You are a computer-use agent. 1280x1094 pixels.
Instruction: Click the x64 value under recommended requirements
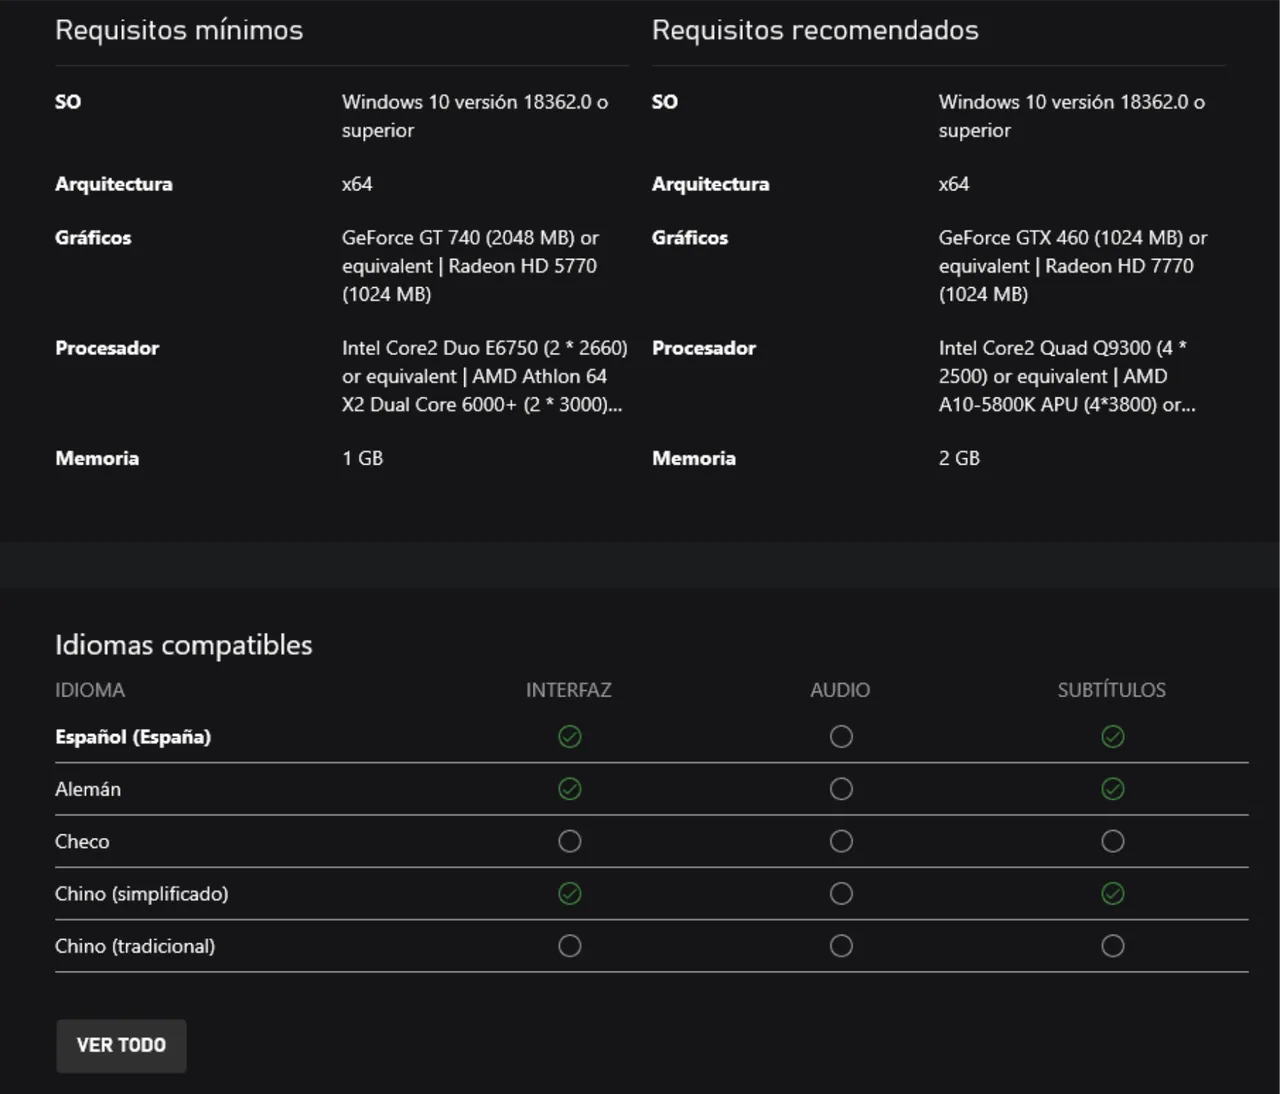point(954,184)
